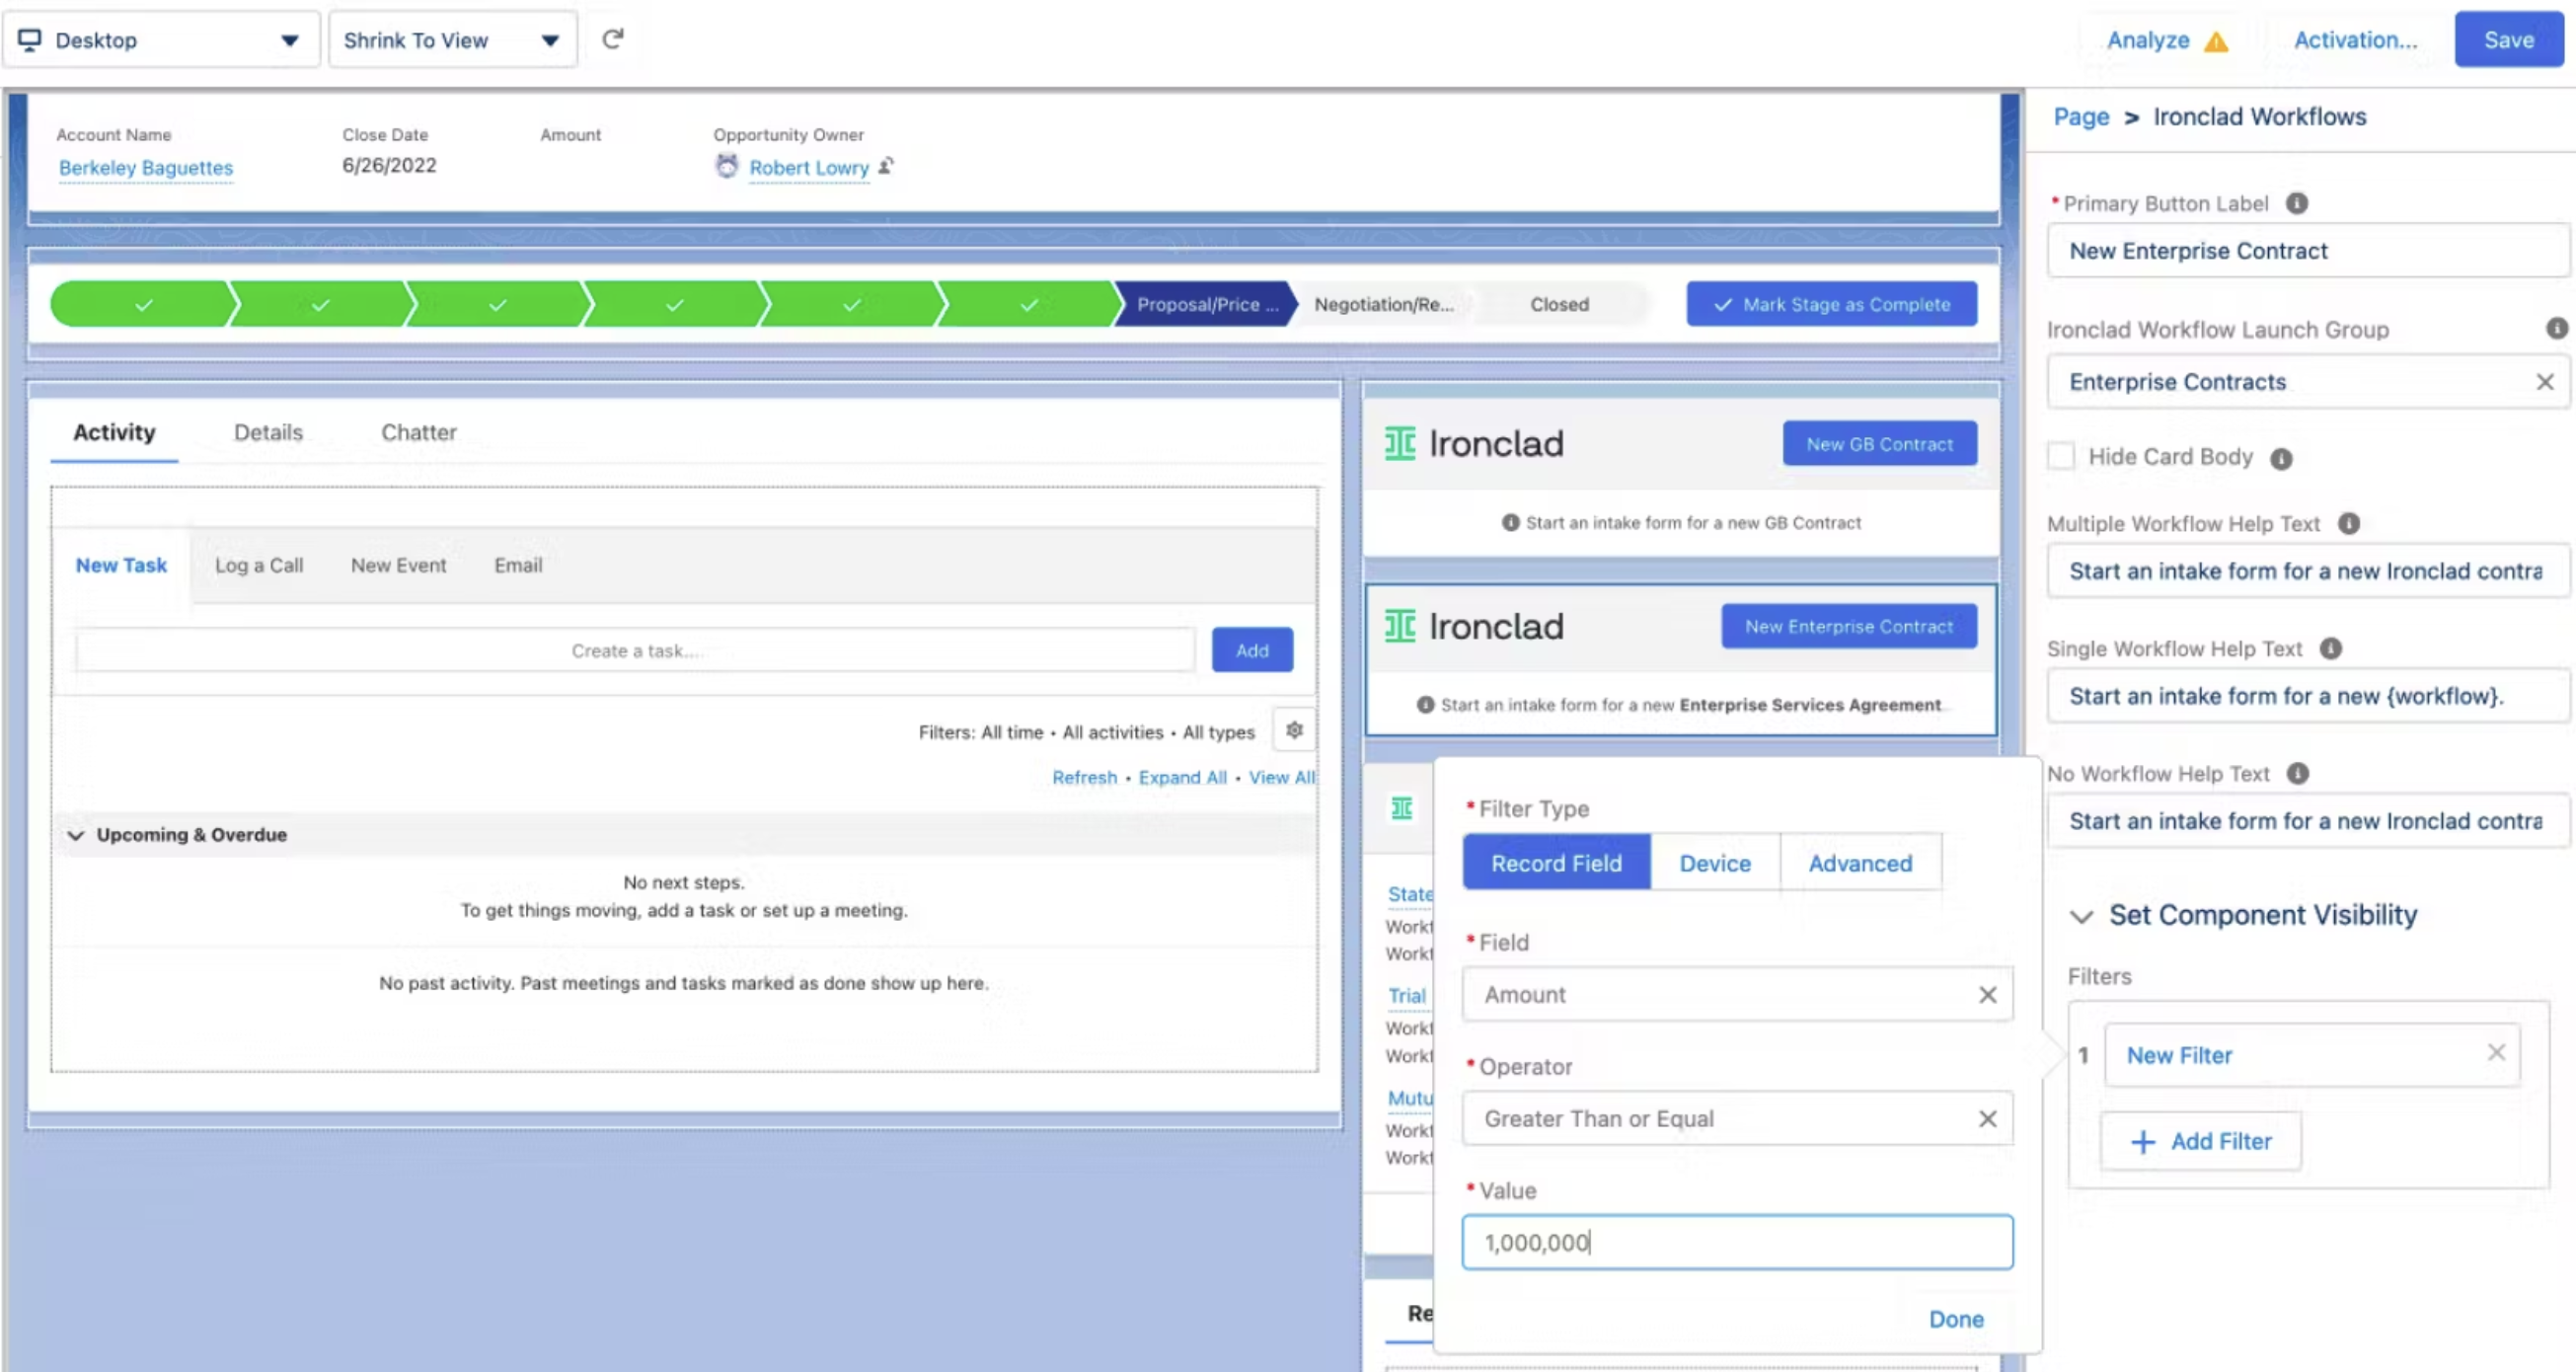
Task: Click the Save button
Action: coord(2508,40)
